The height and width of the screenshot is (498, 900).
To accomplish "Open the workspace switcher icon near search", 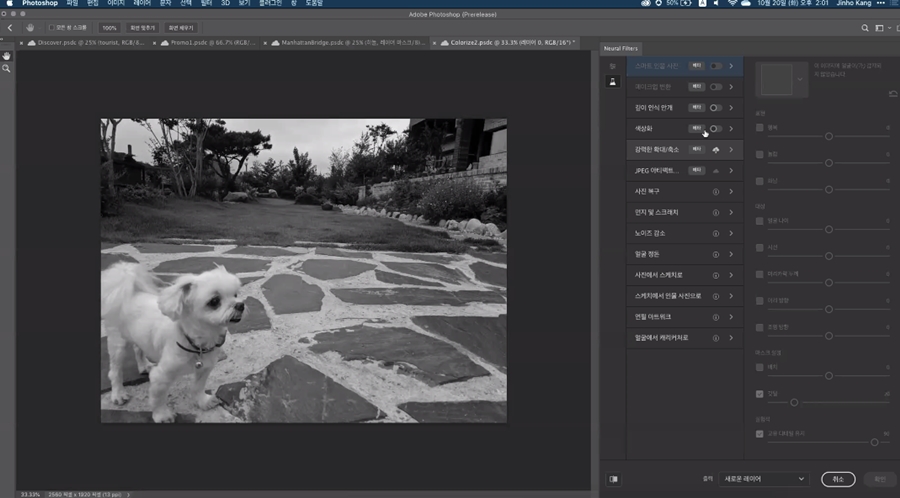I will click(879, 28).
